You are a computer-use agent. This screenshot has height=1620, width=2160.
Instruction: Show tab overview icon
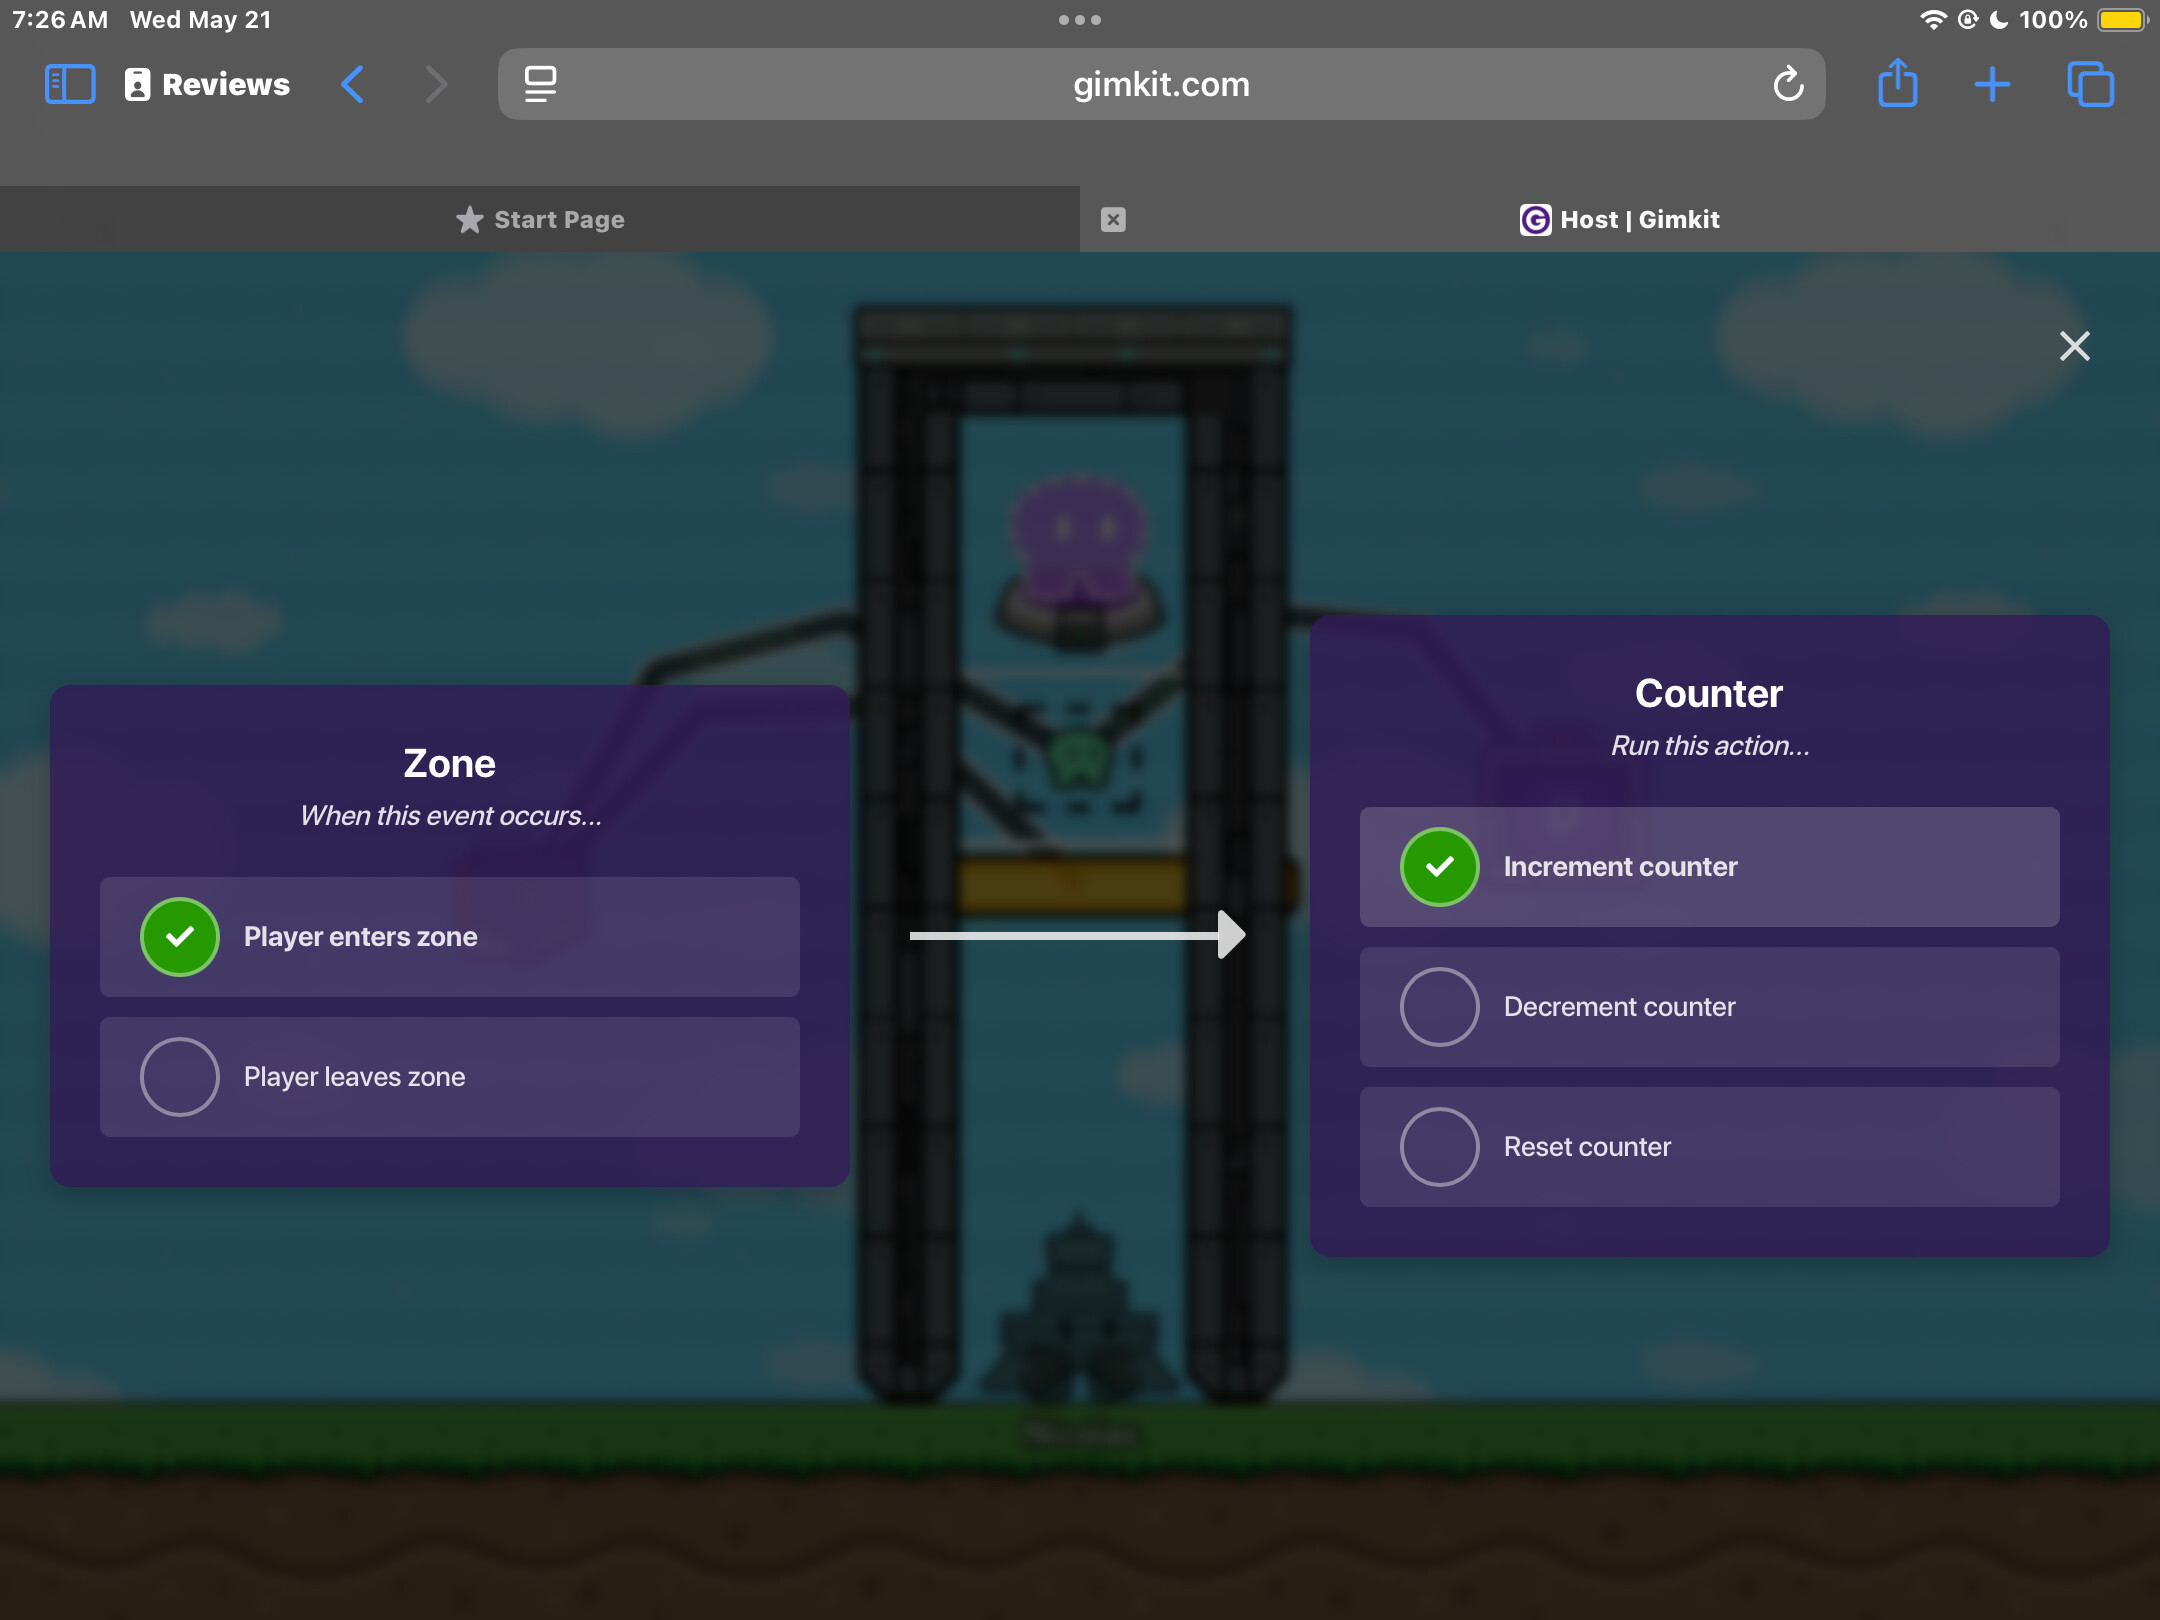click(2090, 84)
